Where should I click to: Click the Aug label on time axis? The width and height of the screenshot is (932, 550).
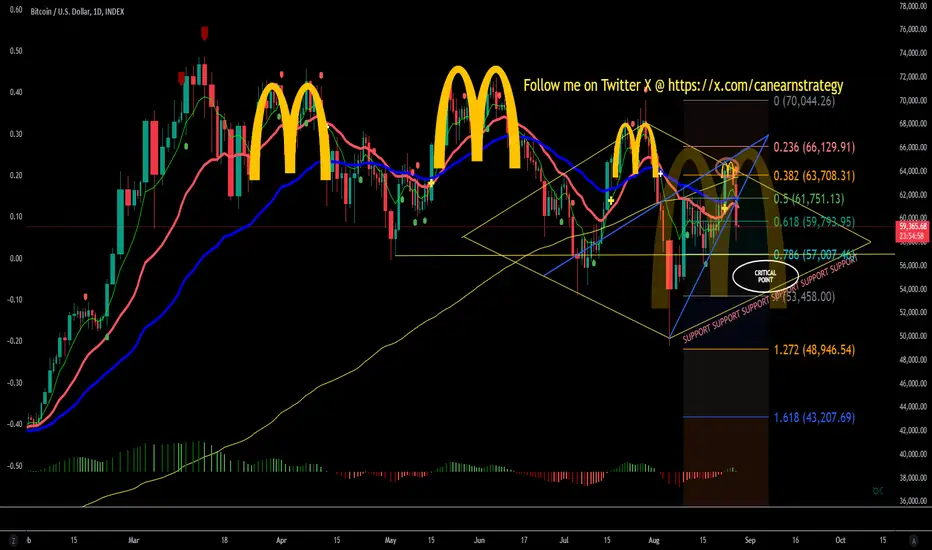(x=654, y=540)
